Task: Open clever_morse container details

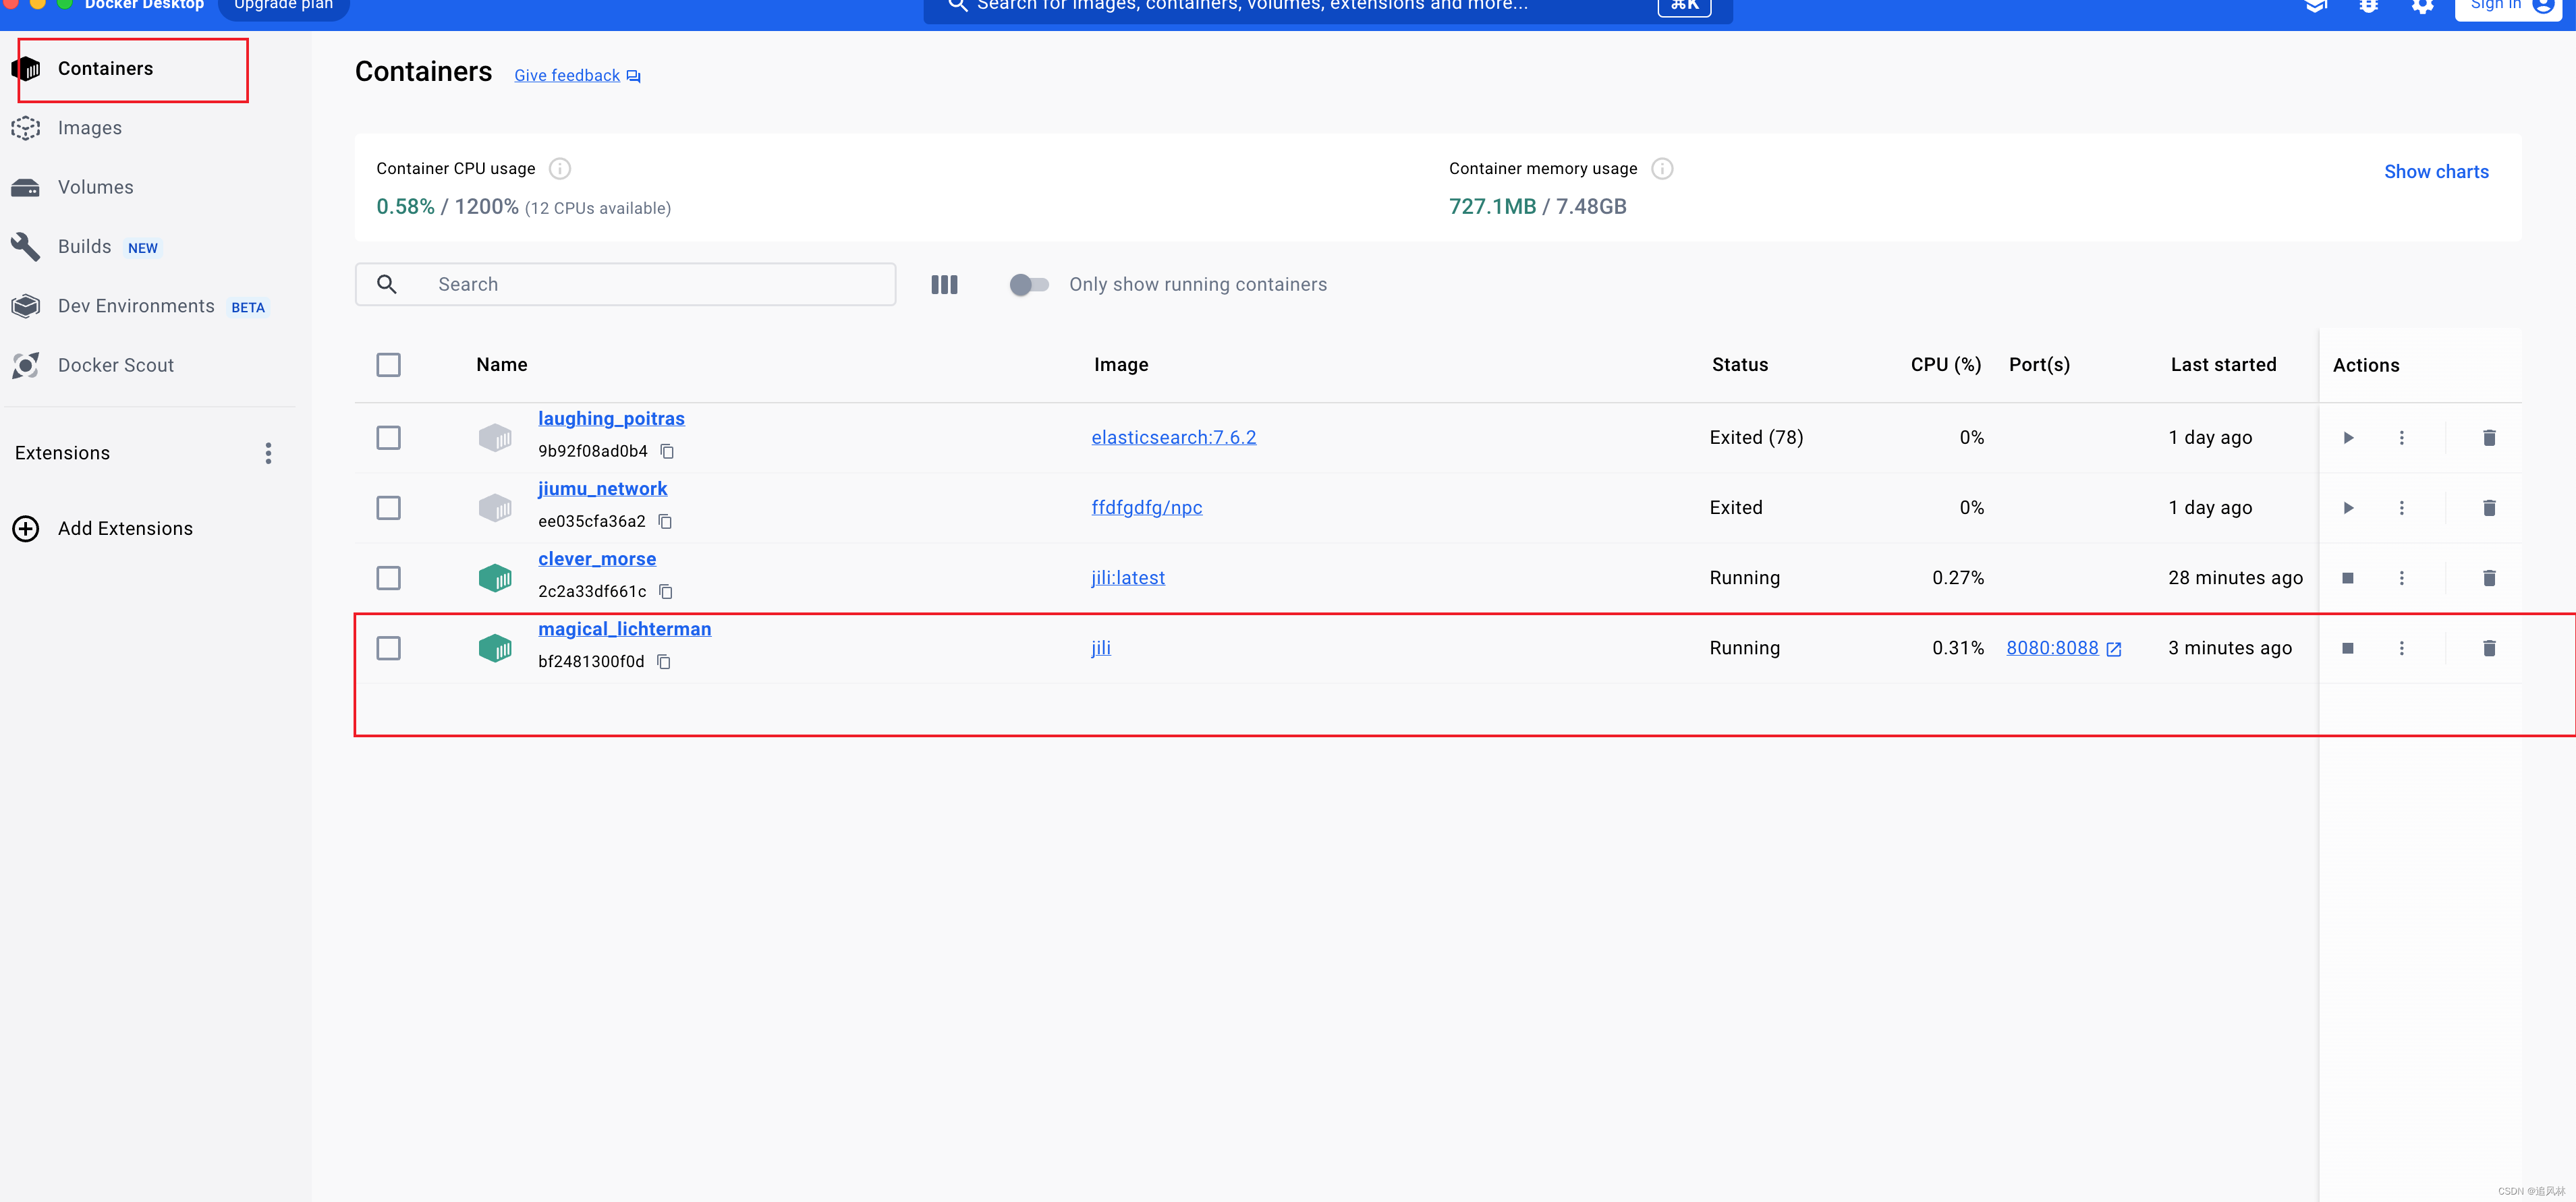Action: pos(597,559)
